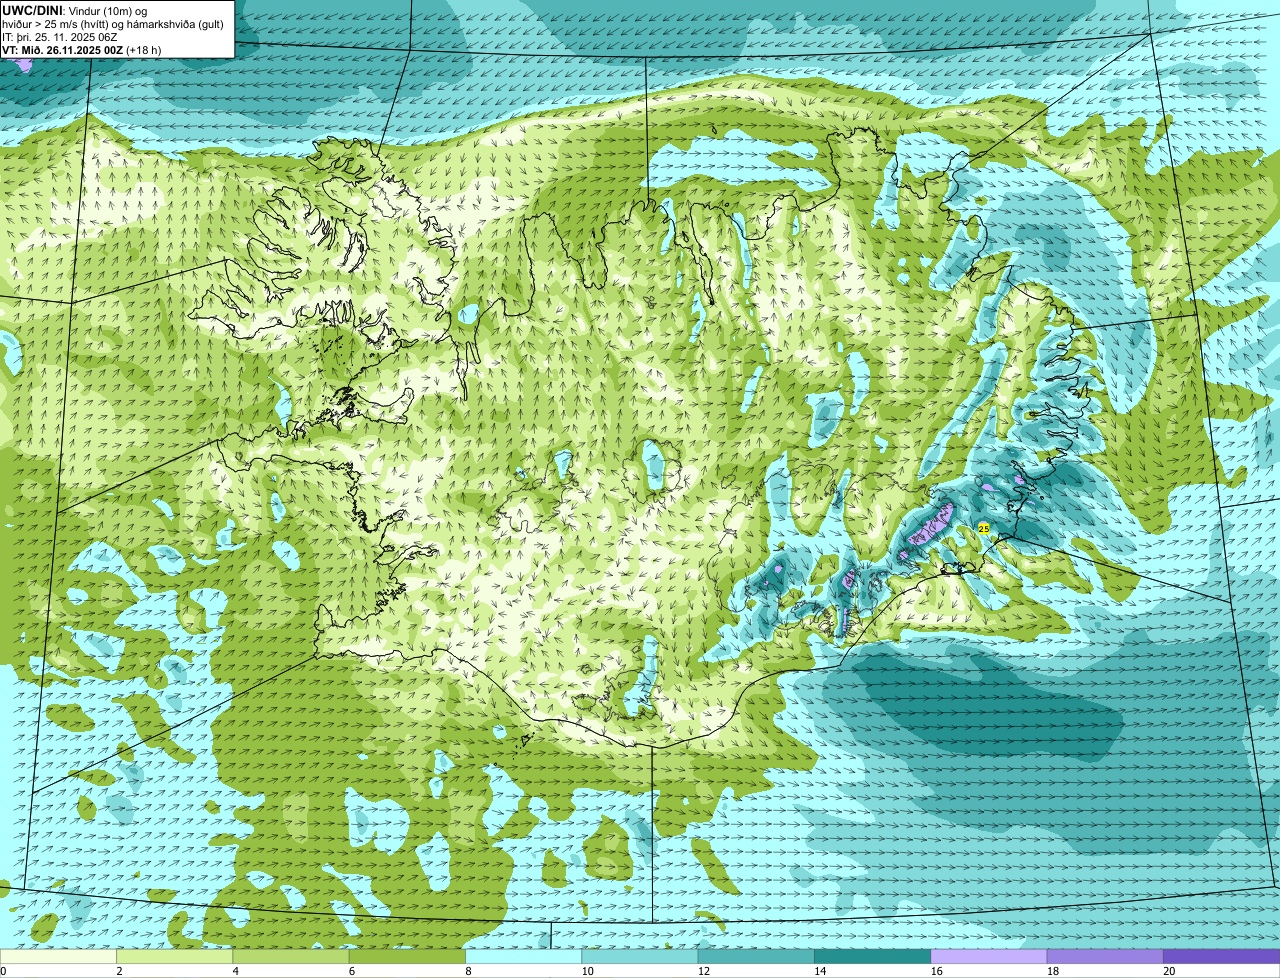This screenshot has width=1280, height=978.
Task: Click the legend scale label '8'
Action: (x=468, y=970)
